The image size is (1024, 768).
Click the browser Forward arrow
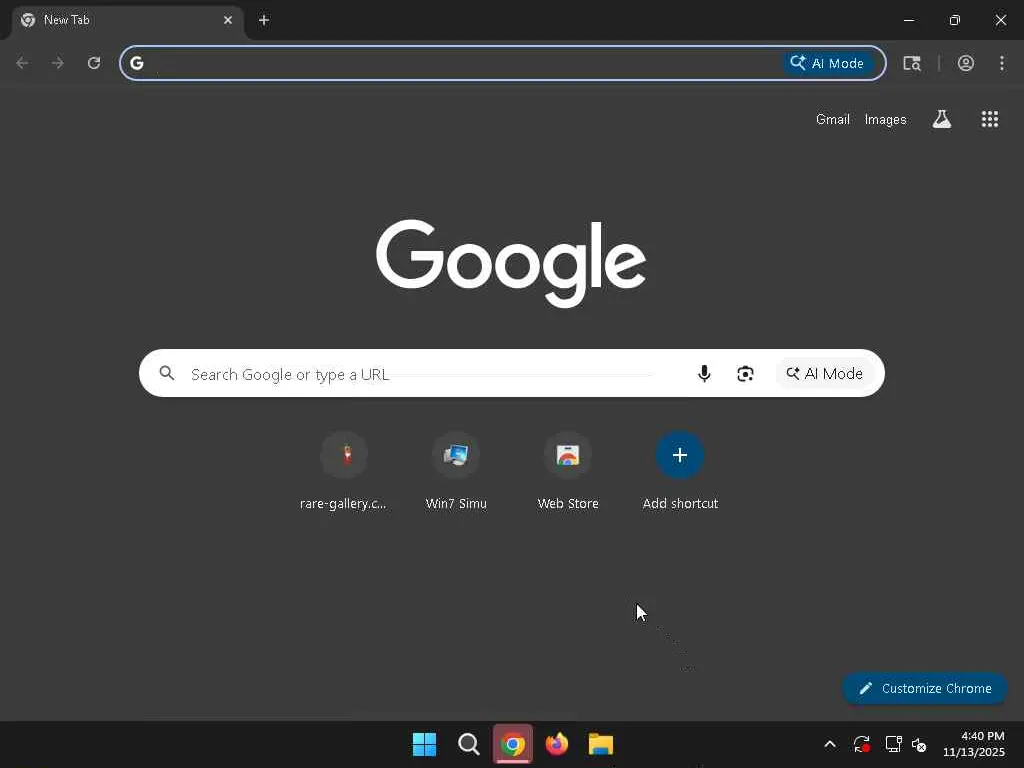point(58,63)
